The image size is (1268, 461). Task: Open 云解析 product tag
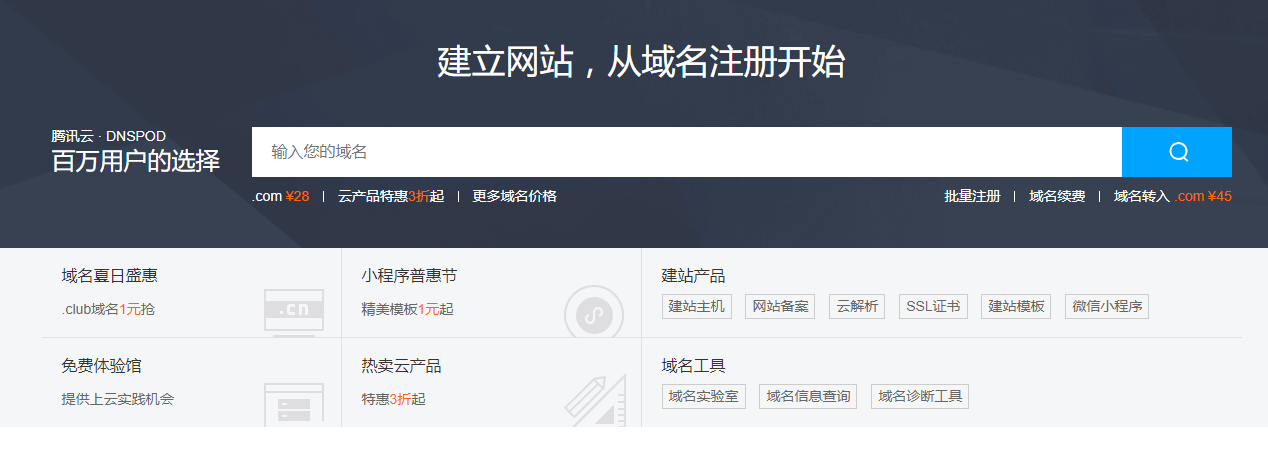click(857, 306)
